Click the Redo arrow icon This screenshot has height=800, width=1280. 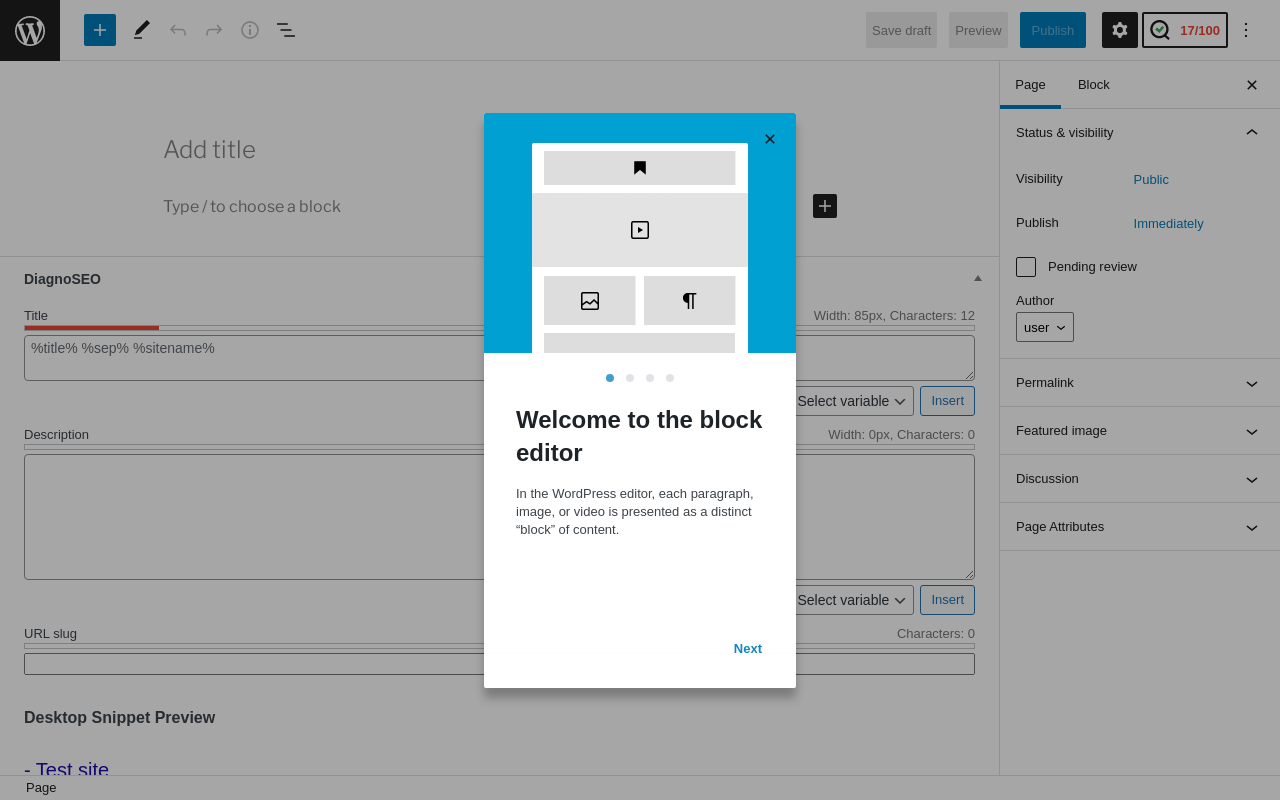pyautogui.click(x=214, y=30)
